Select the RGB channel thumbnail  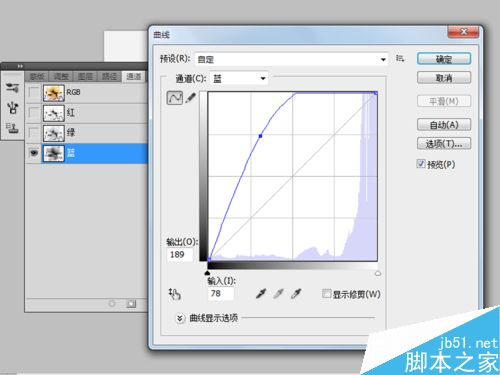point(53,93)
